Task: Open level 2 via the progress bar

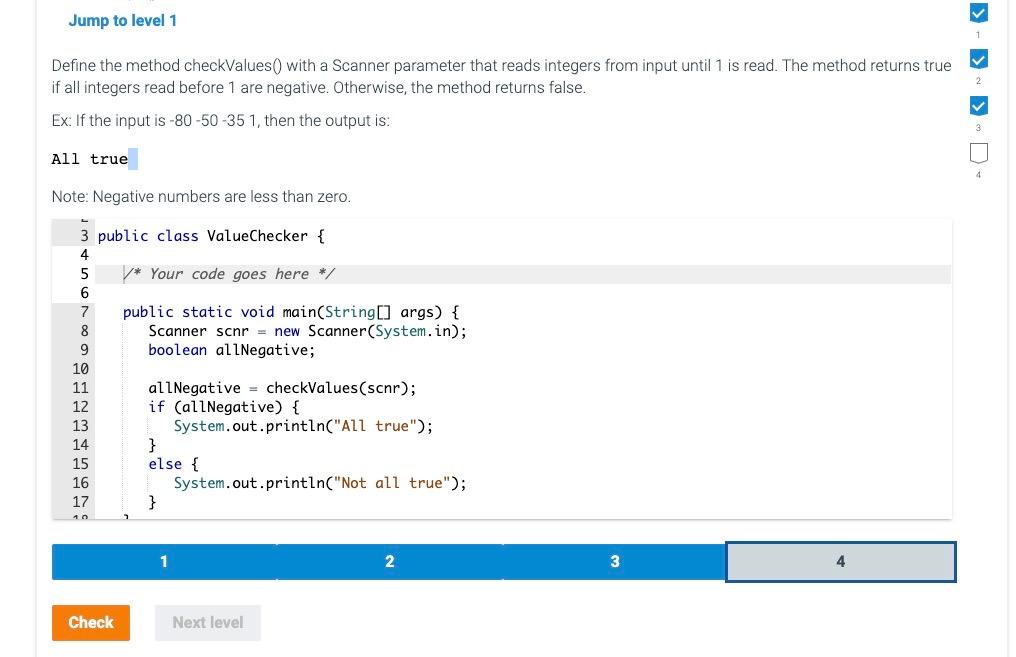Action: (389, 561)
